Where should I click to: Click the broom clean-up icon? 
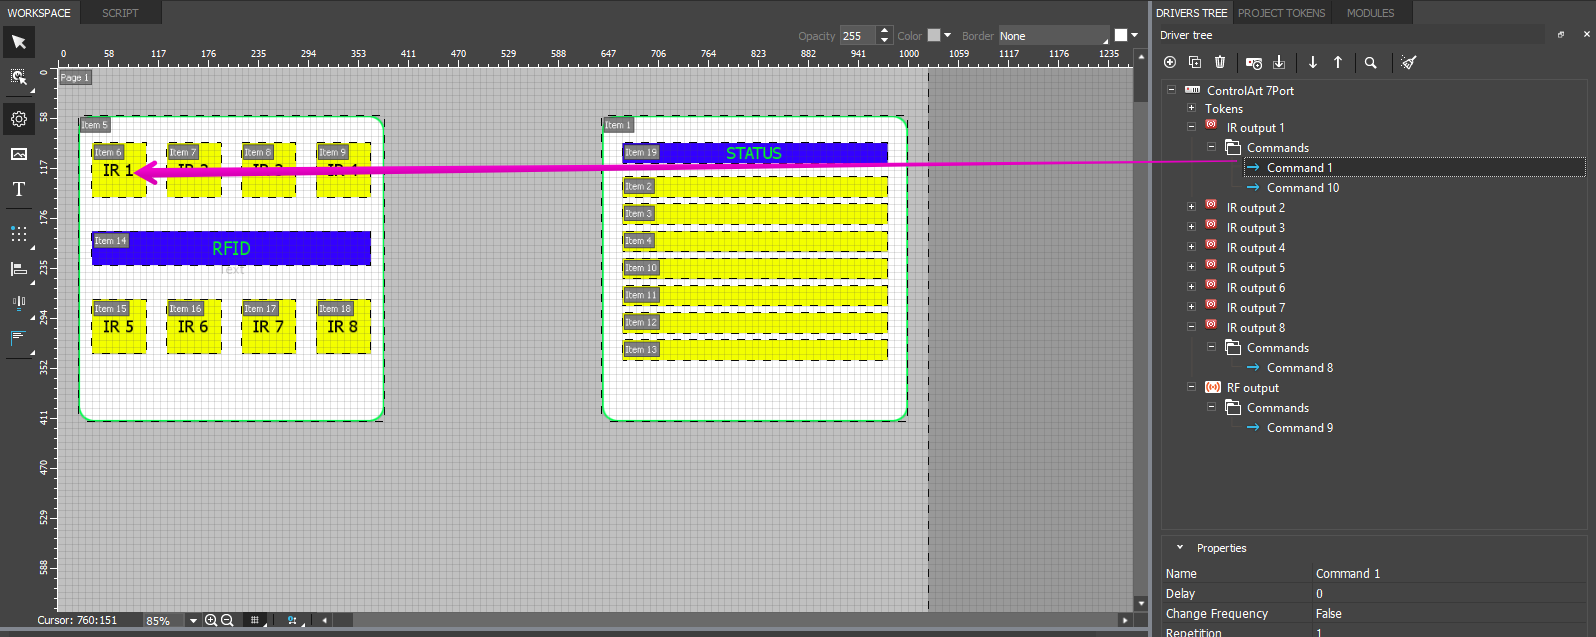(x=1409, y=62)
